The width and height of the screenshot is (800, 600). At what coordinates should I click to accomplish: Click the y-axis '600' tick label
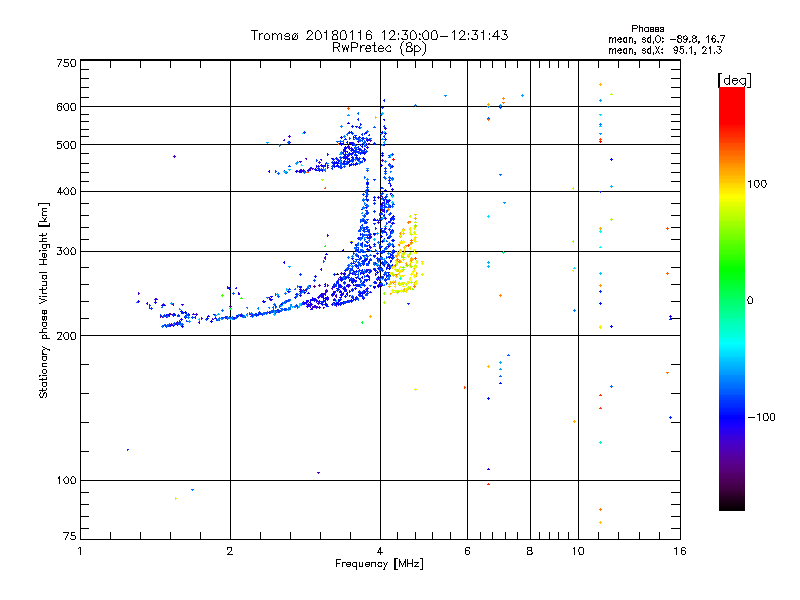pyautogui.click(x=66, y=107)
